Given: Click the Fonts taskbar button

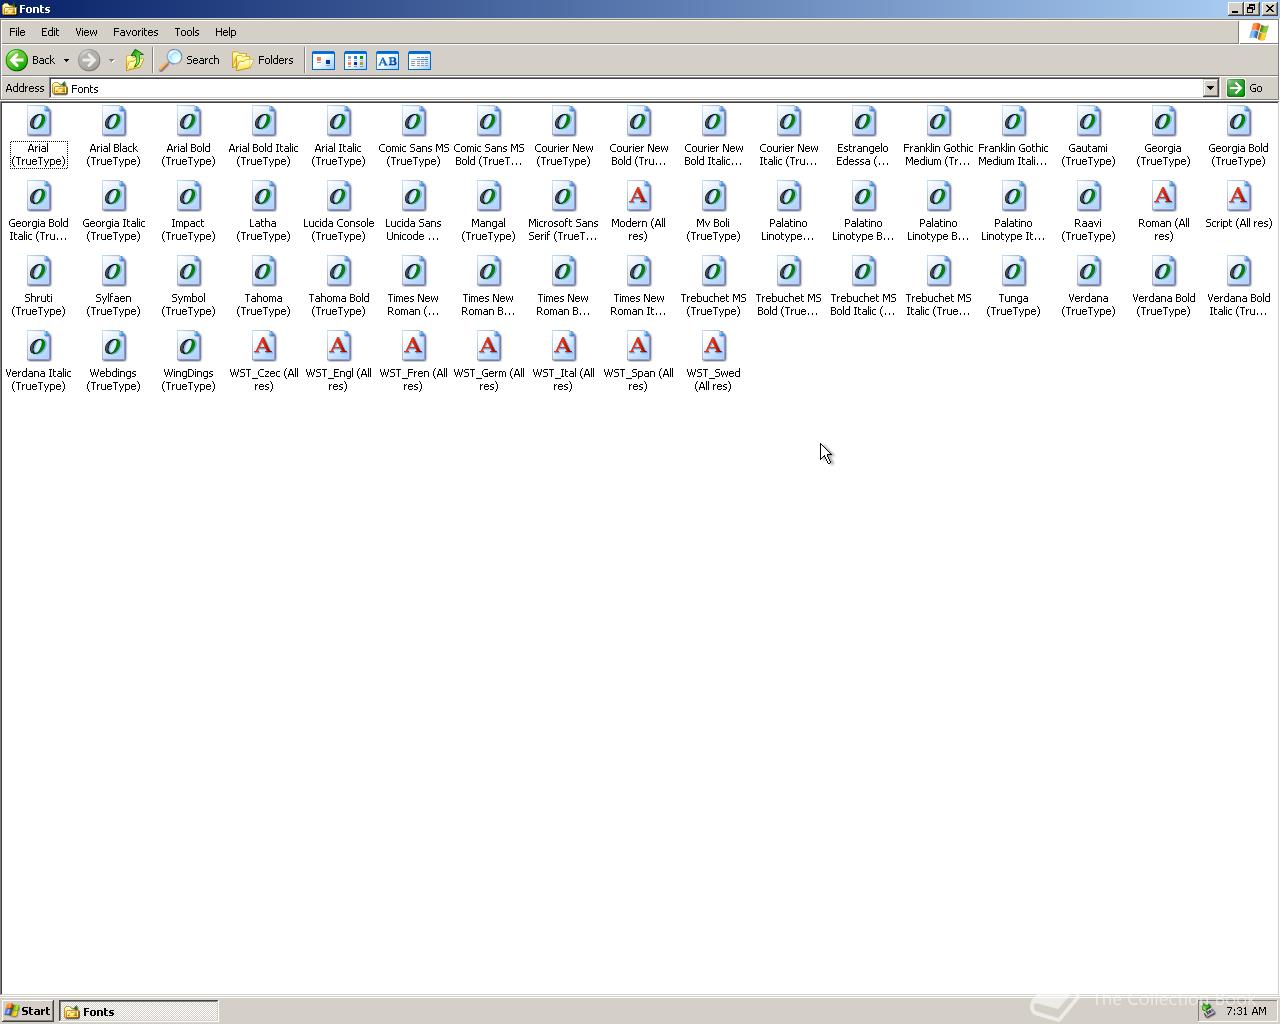Looking at the screenshot, I should coord(139,1011).
